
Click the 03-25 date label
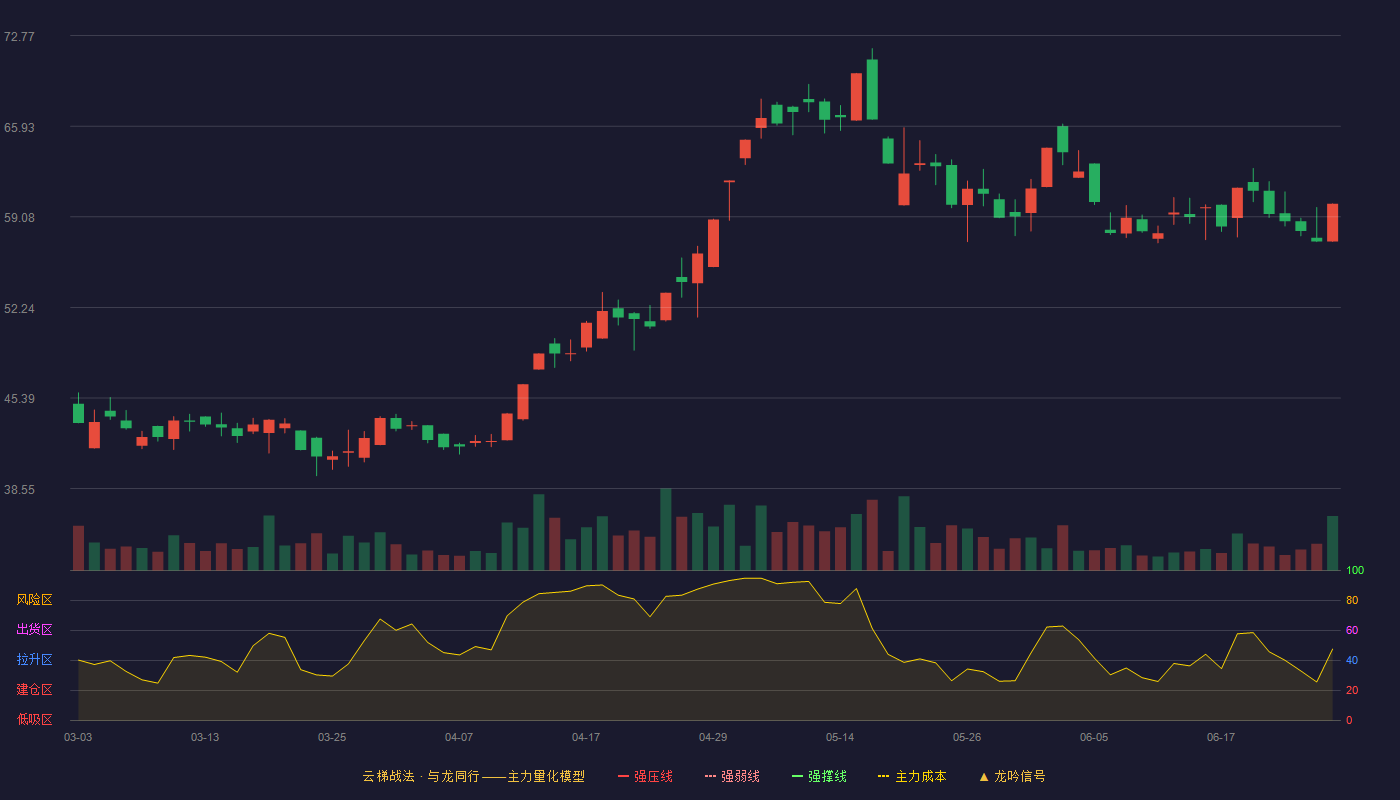(x=332, y=737)
